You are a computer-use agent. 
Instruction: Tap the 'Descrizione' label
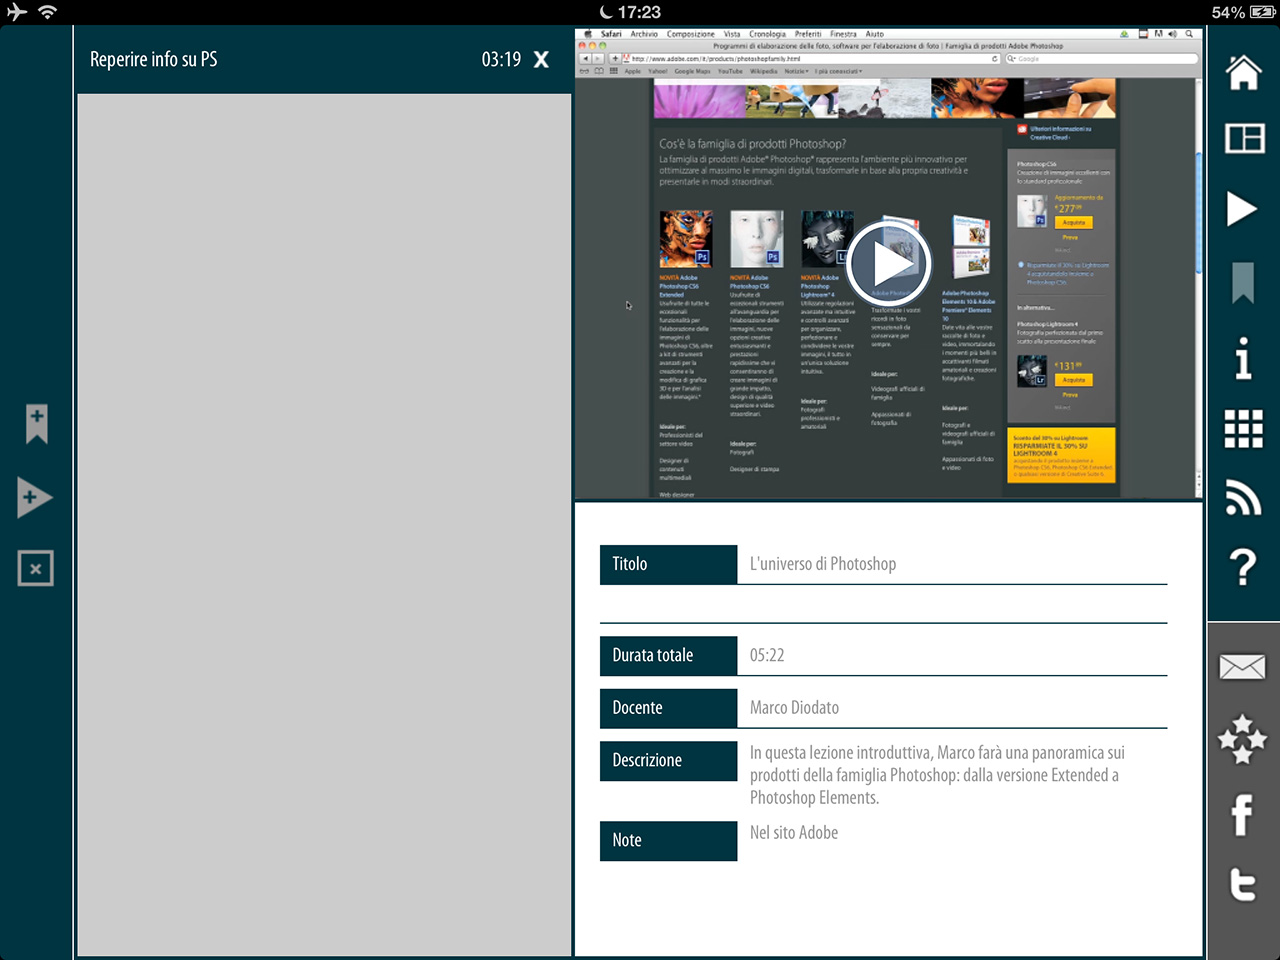[668, 760]
